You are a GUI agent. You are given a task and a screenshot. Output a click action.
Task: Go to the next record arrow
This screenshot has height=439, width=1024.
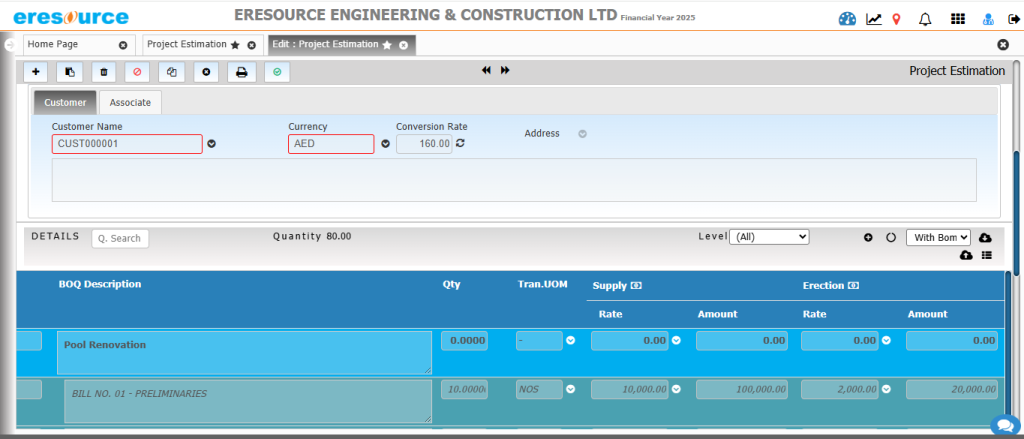click(x=505, y=70)
